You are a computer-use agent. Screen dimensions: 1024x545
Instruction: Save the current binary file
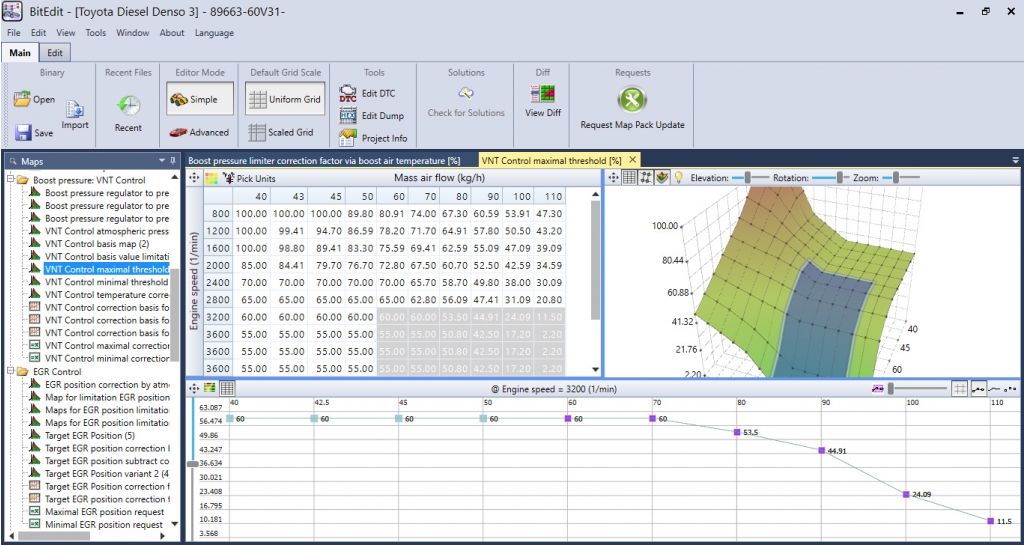(x=34, y=132)
